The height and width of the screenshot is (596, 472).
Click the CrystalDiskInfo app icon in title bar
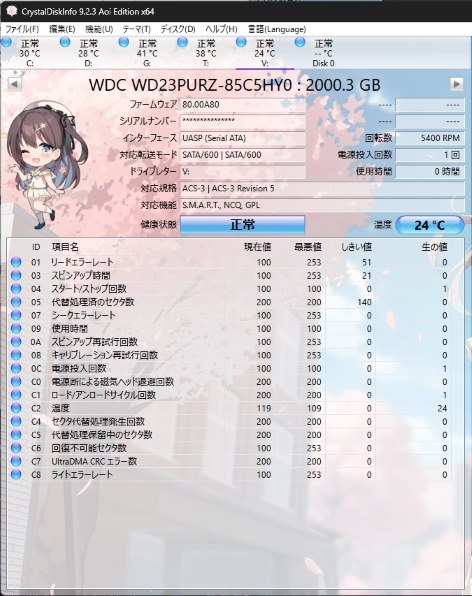[11, 11]
